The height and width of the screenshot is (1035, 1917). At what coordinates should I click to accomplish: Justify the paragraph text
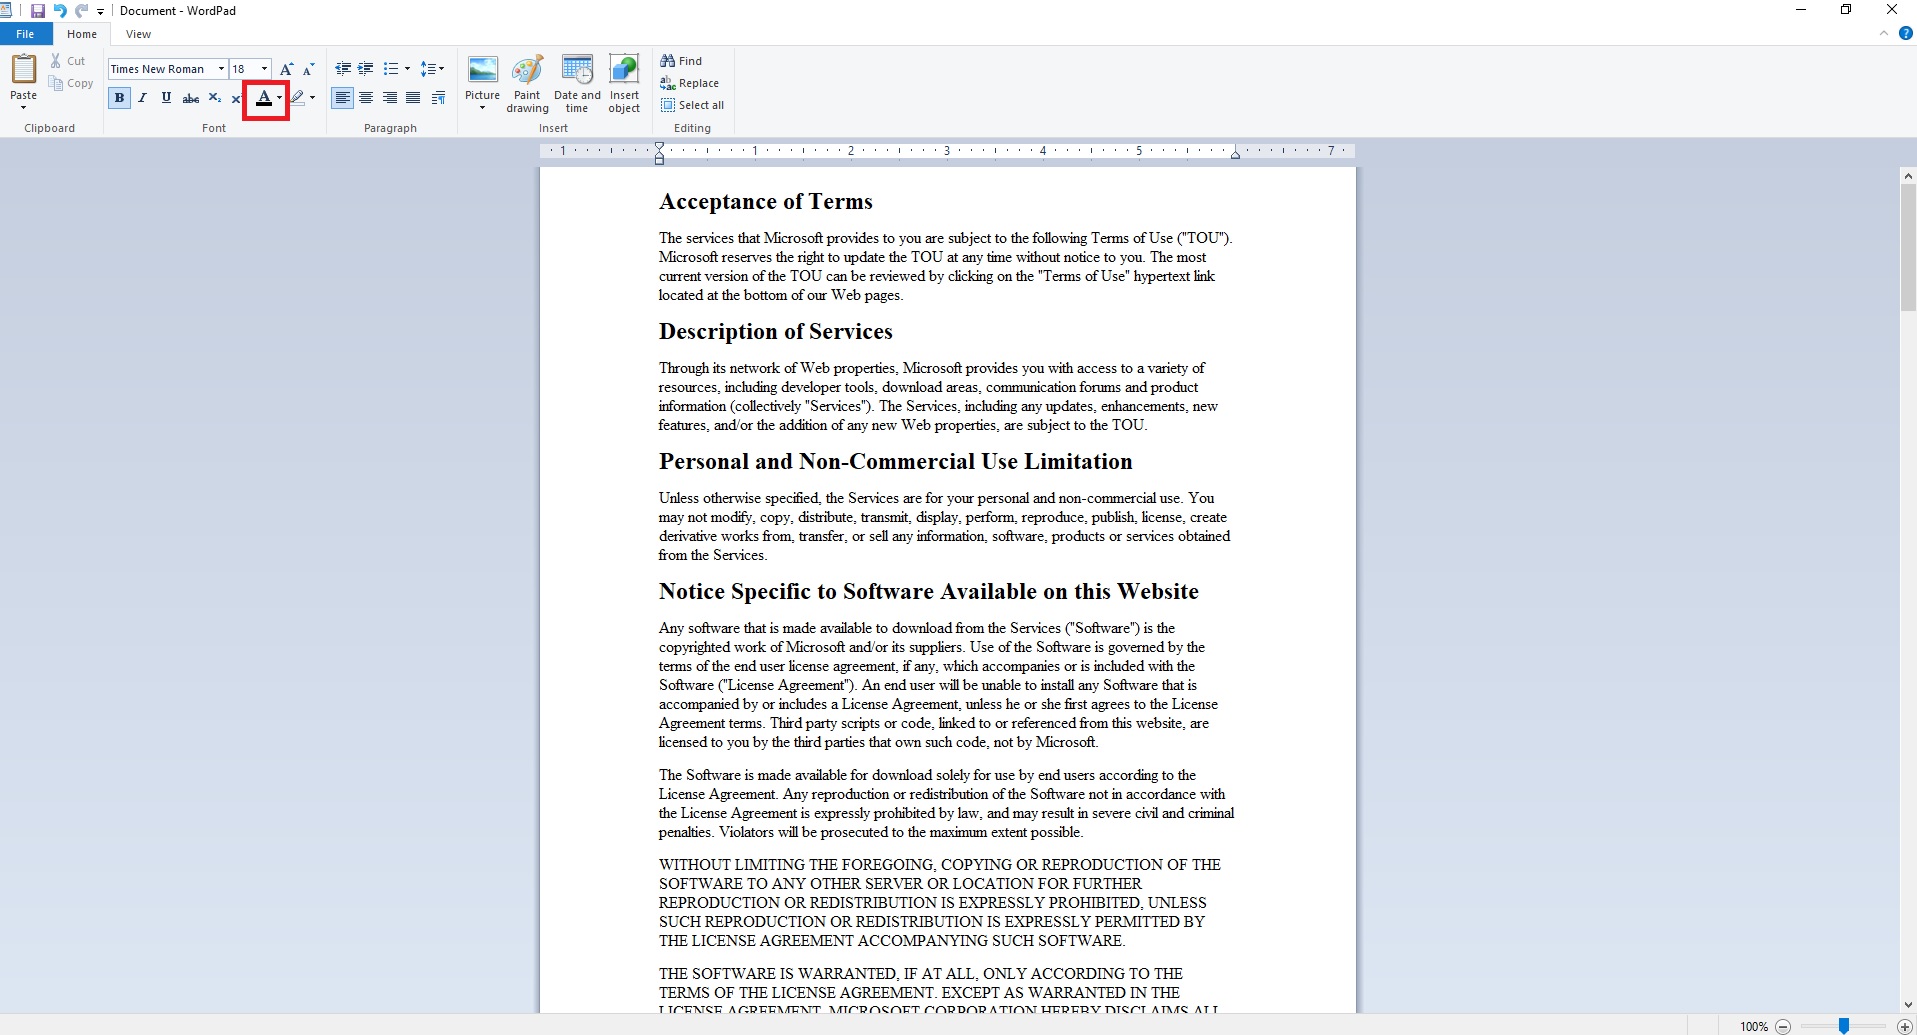pyautogui.click(x=413, y=98)
